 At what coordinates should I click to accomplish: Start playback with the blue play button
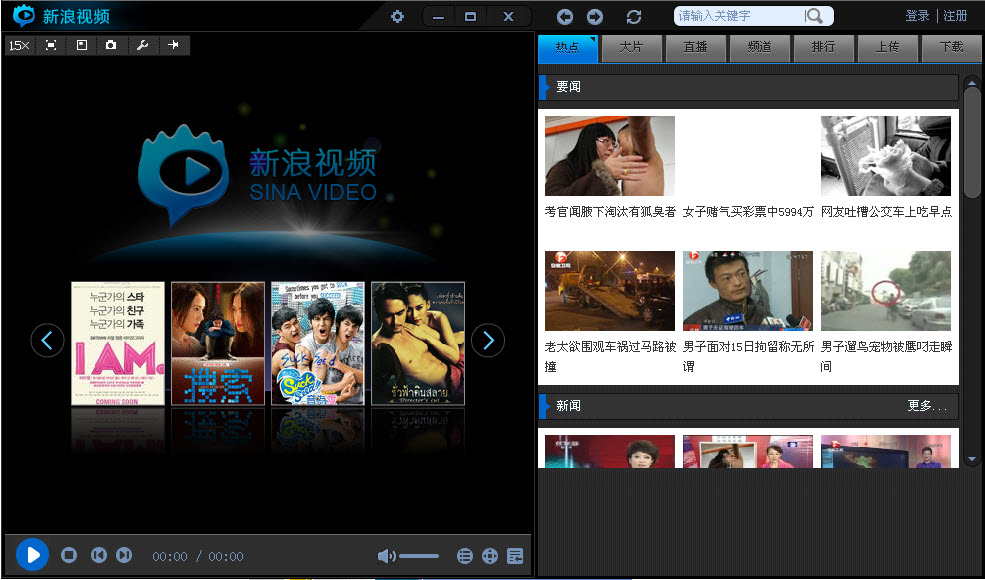click(32, 555)
